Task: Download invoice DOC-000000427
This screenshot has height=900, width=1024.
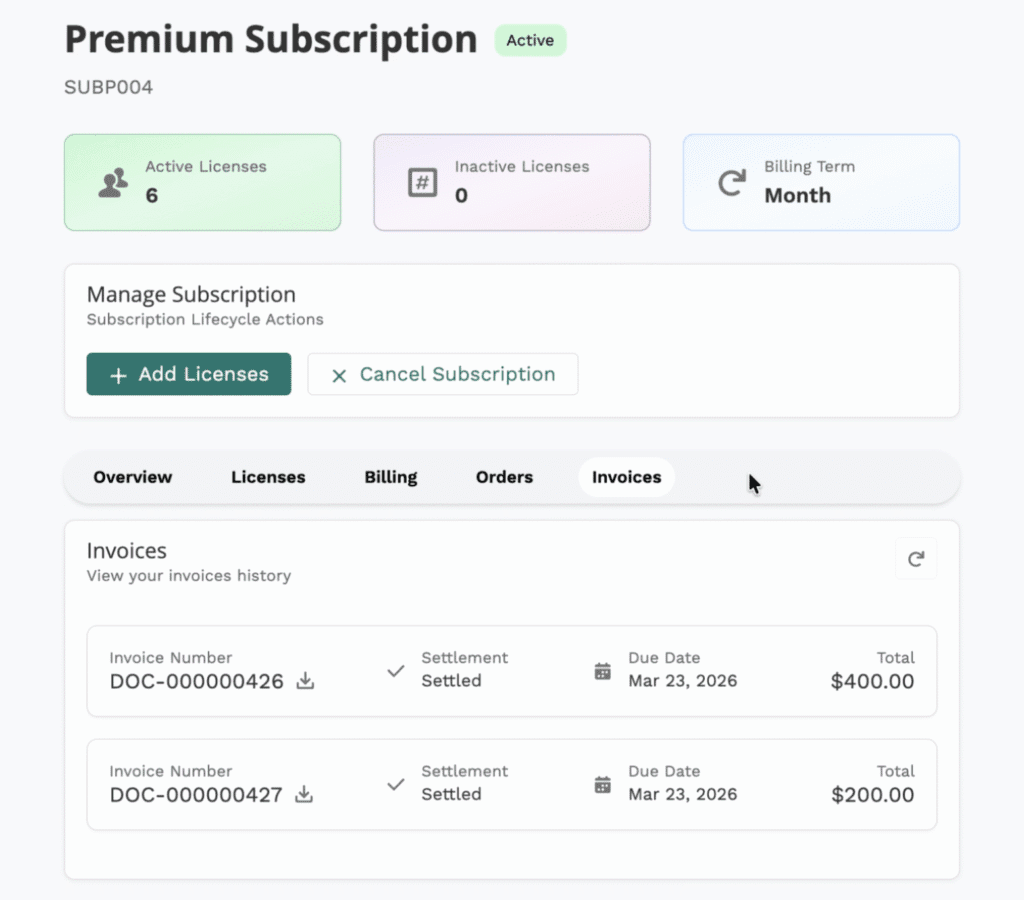Action: tap(304, 796)
